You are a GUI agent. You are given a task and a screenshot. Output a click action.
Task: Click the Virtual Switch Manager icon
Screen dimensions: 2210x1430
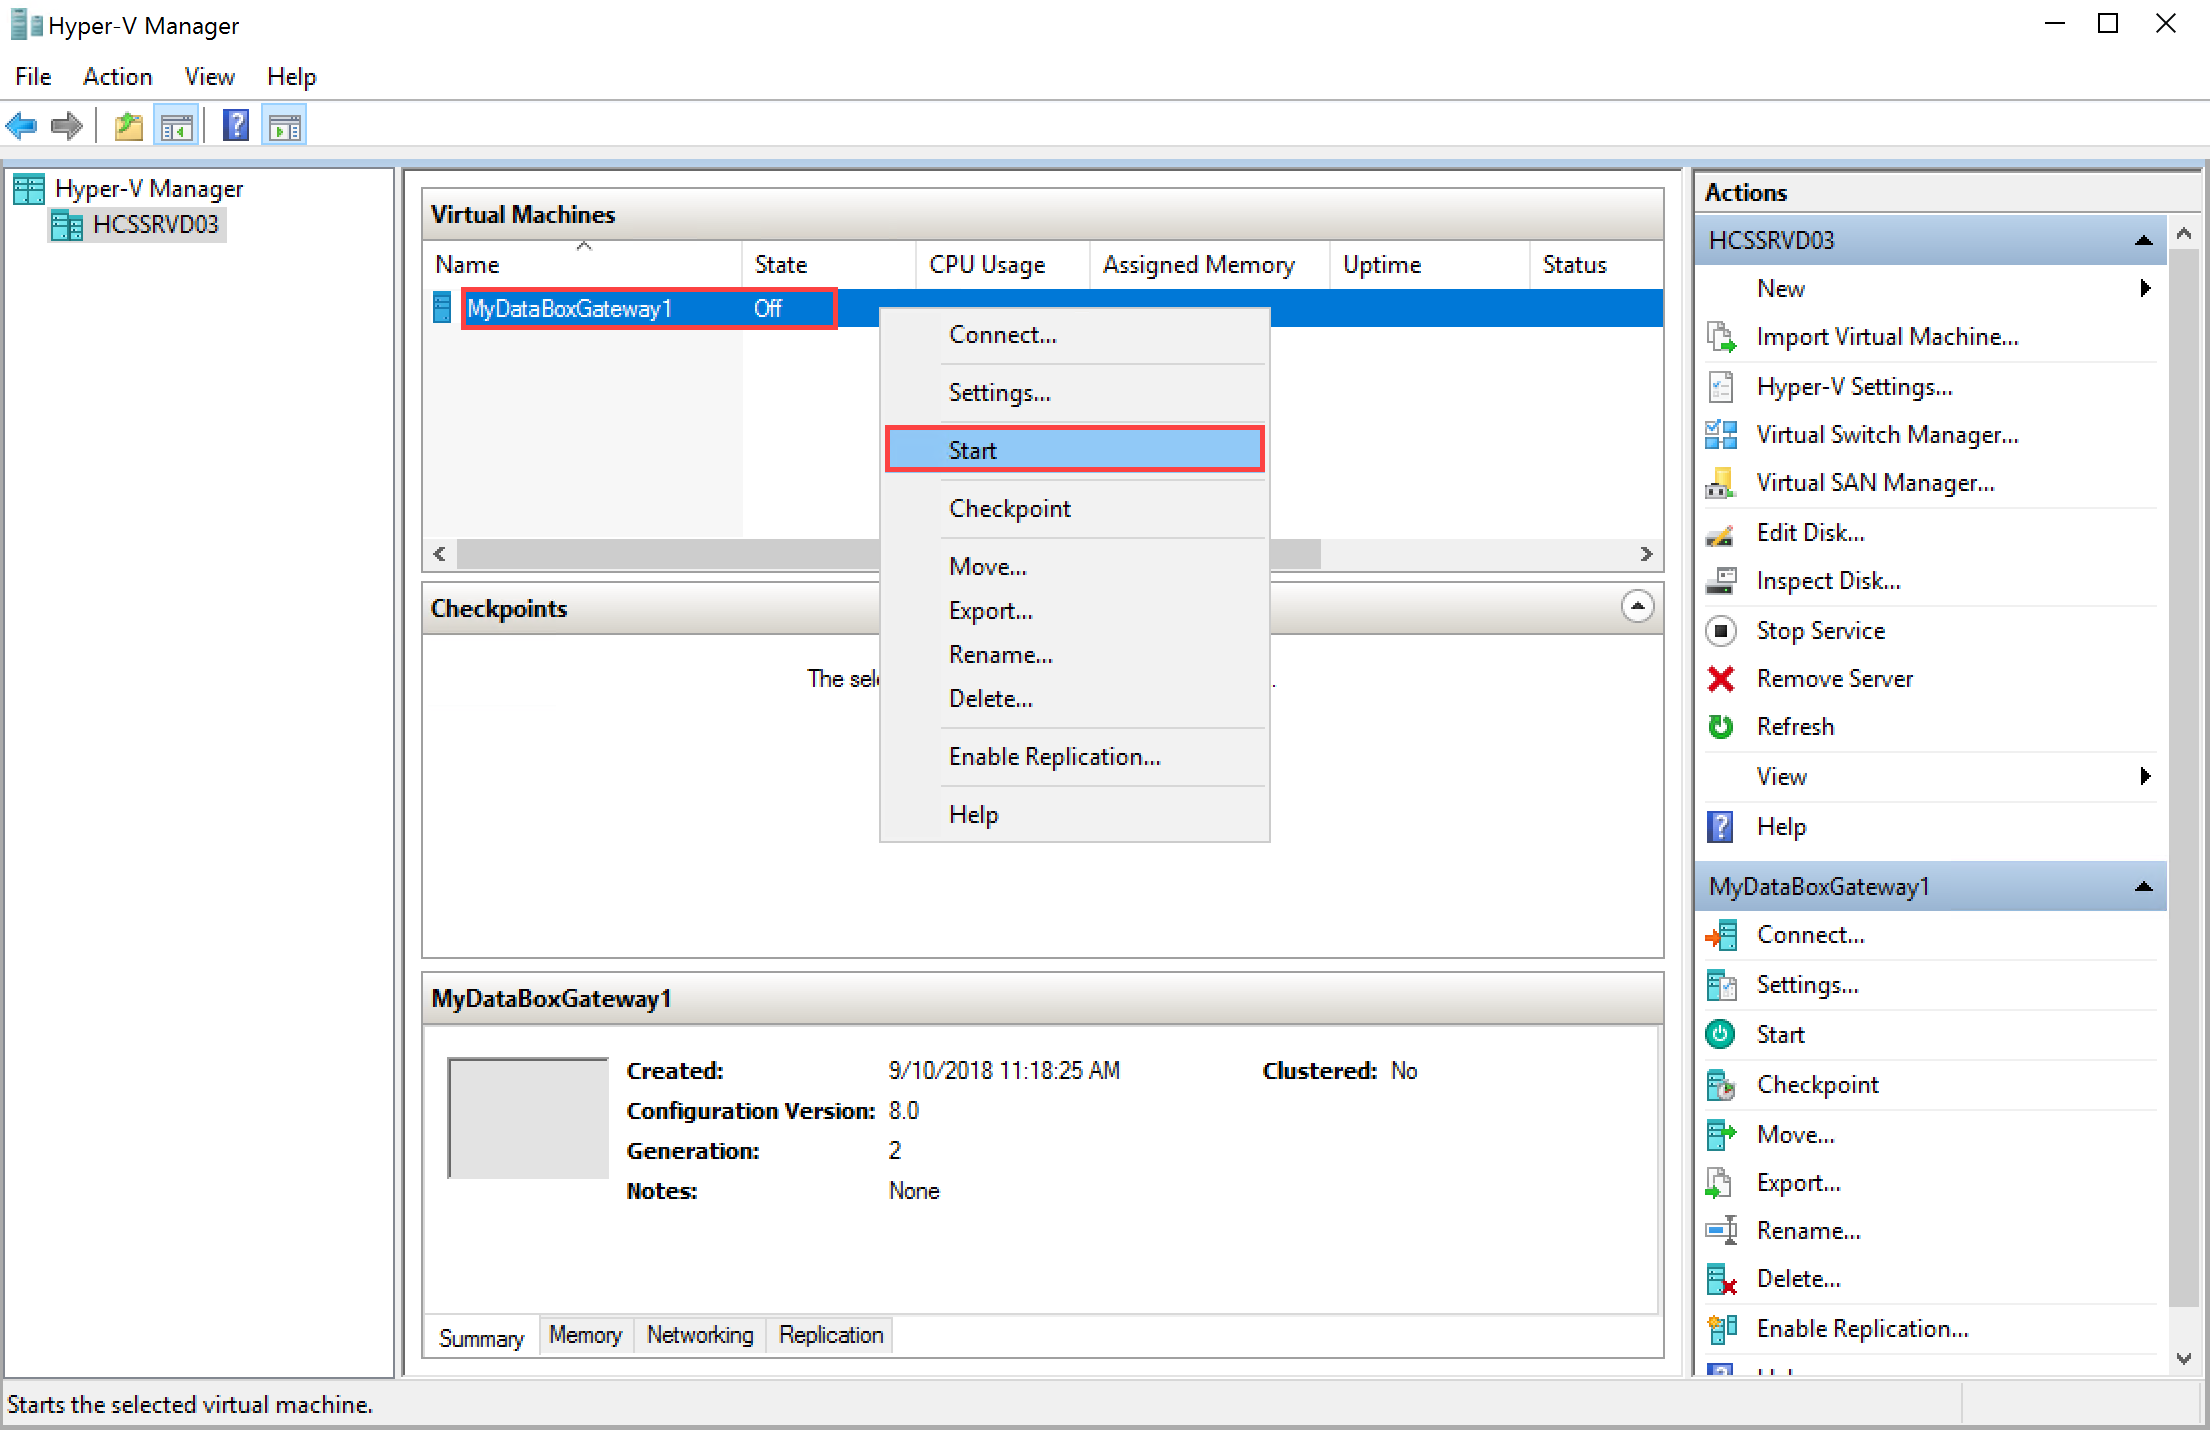[x=1719, y=435]
